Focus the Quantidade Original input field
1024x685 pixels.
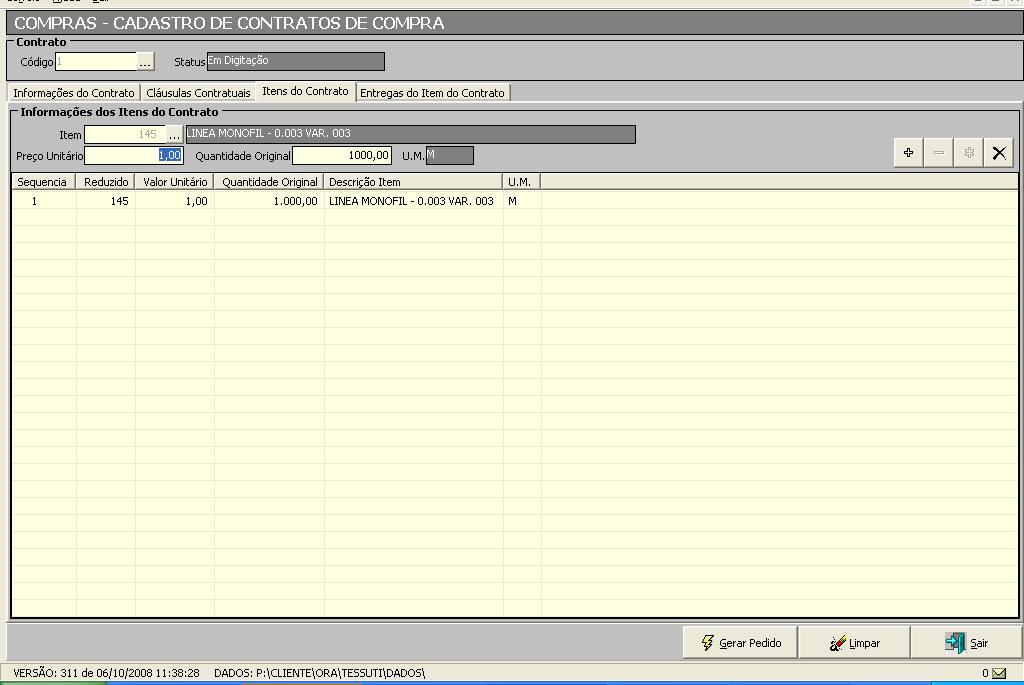[x=341, y=155]
